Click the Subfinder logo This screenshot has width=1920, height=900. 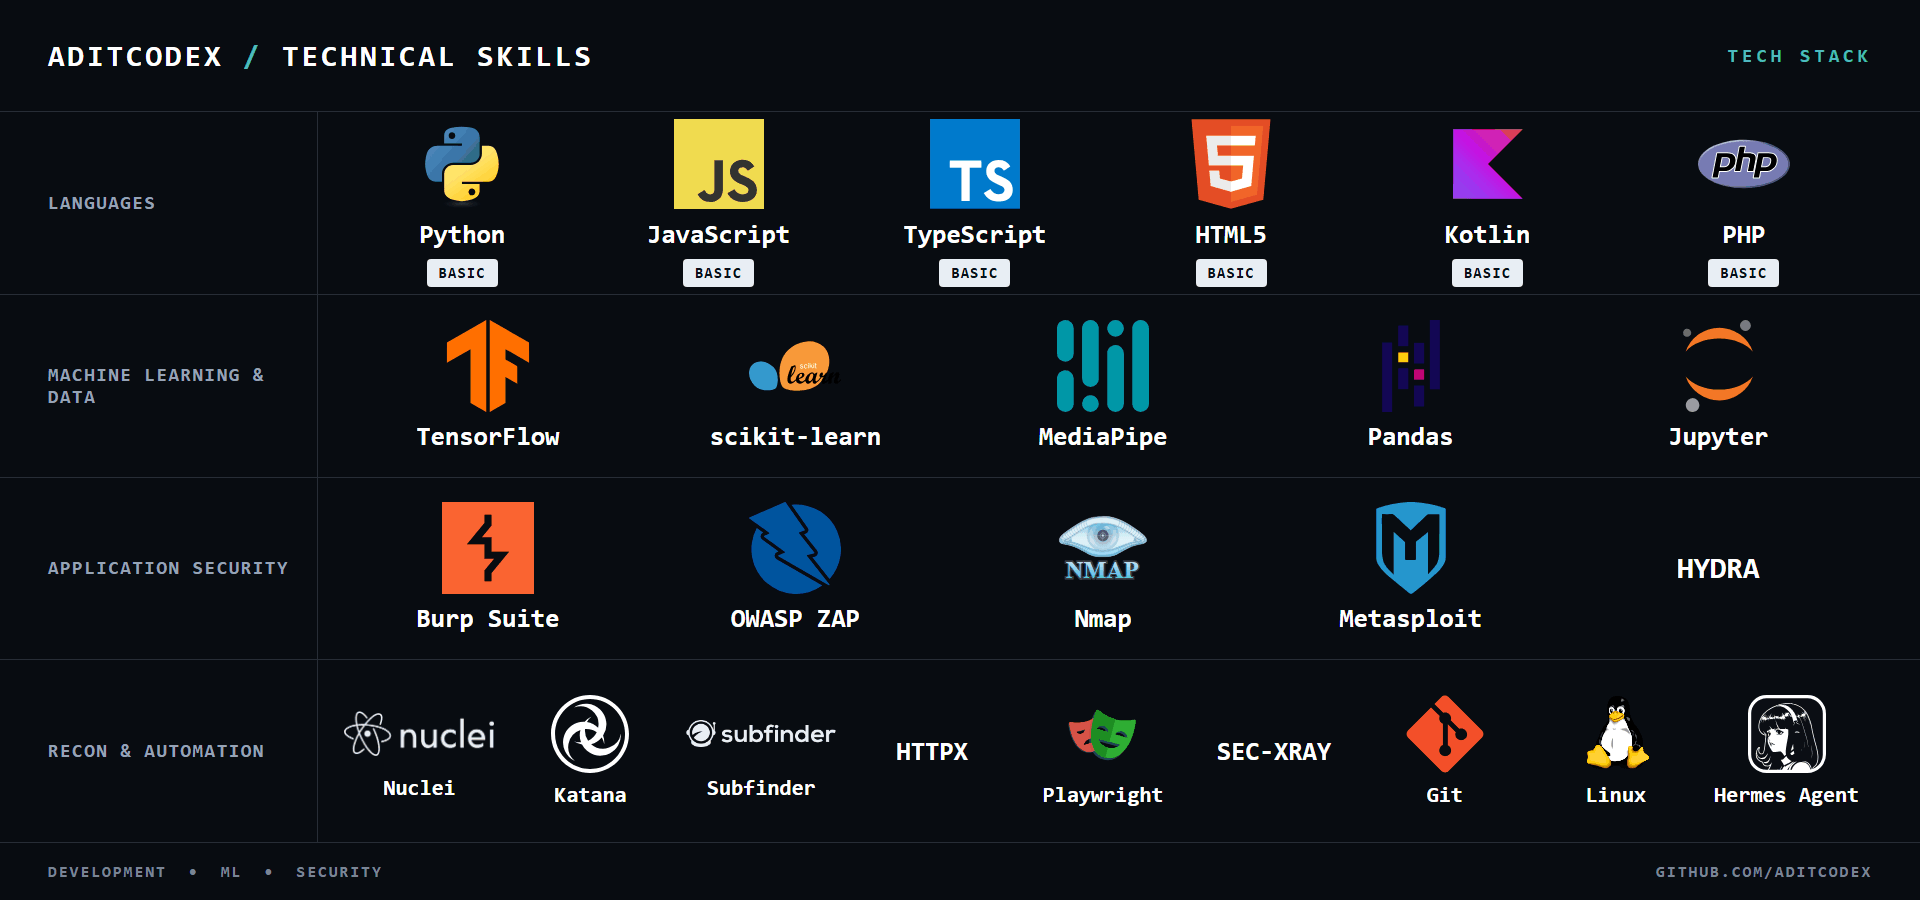click(761, 734)
